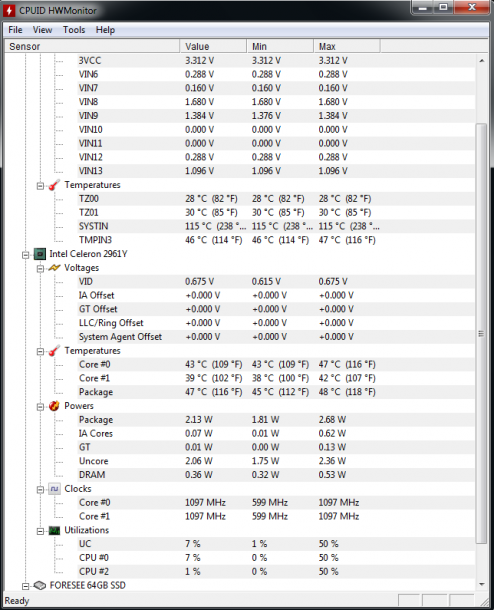
Task: Select the GT power row
Action: click(x=276, y=447)
